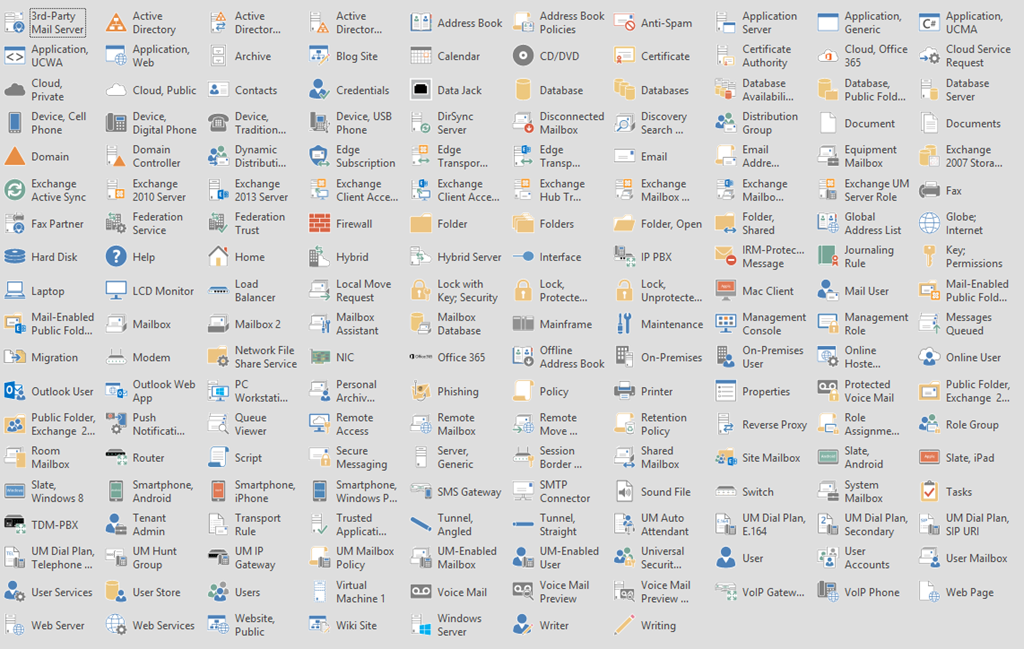The image size is (1024, 649).
Task: Select the Router shape icon
Action: click(116, 458)
